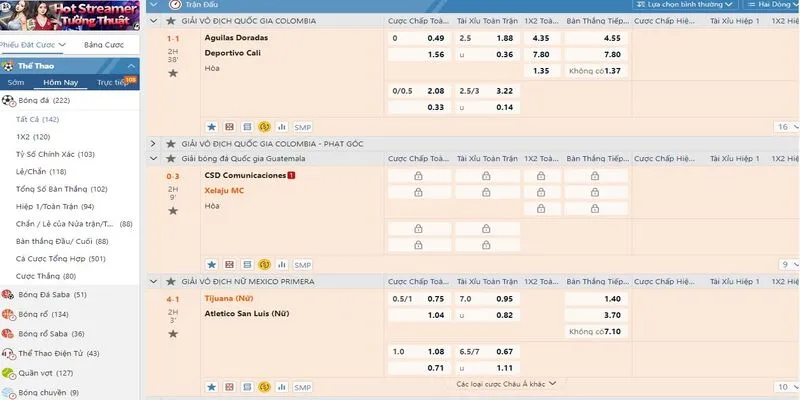Switch to the Sớm tab
This screenshot has height=400, width=800.
coord(15,83)
